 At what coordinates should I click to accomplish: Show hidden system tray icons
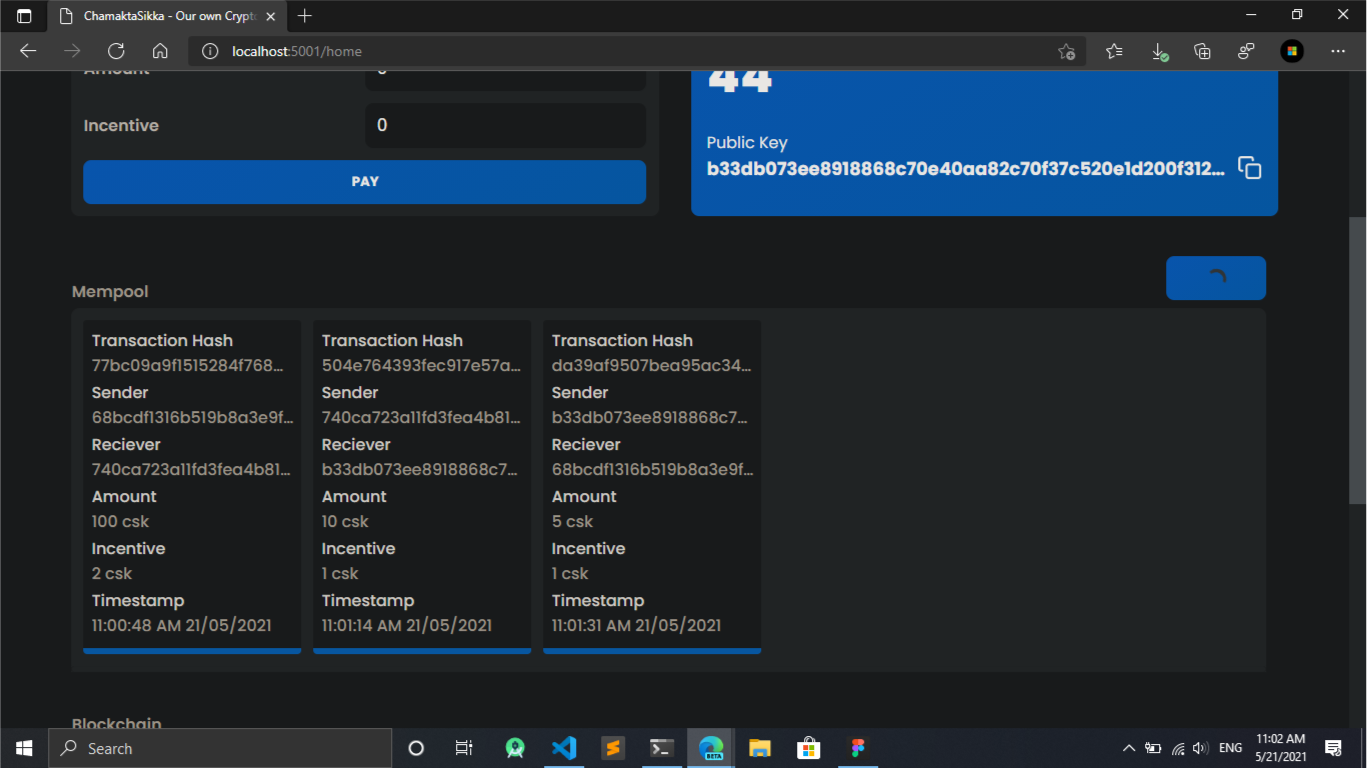click(x=1129, y=748)
